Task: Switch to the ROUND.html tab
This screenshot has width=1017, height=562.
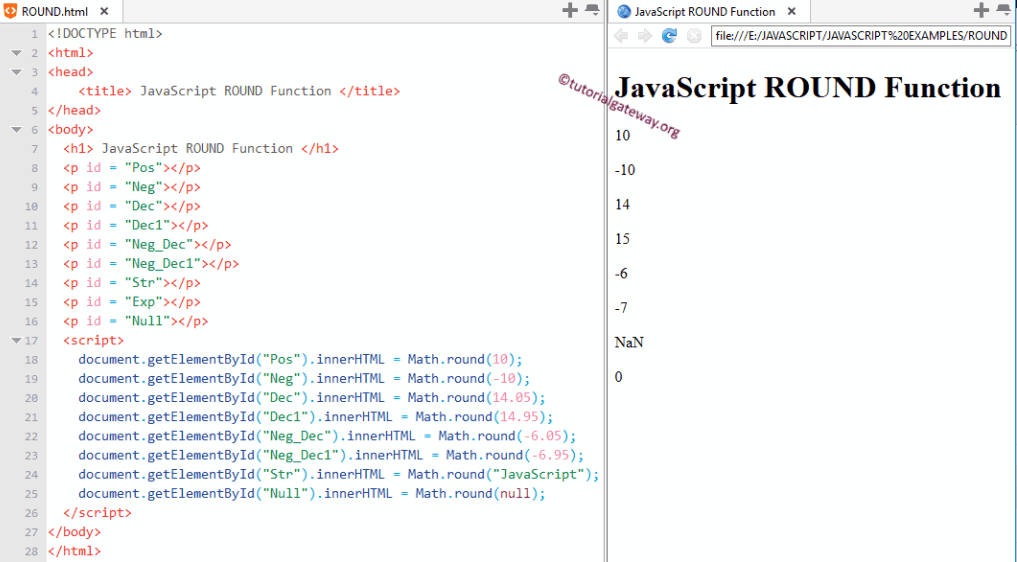Action: pyautogui.click(x=54, y=12)
